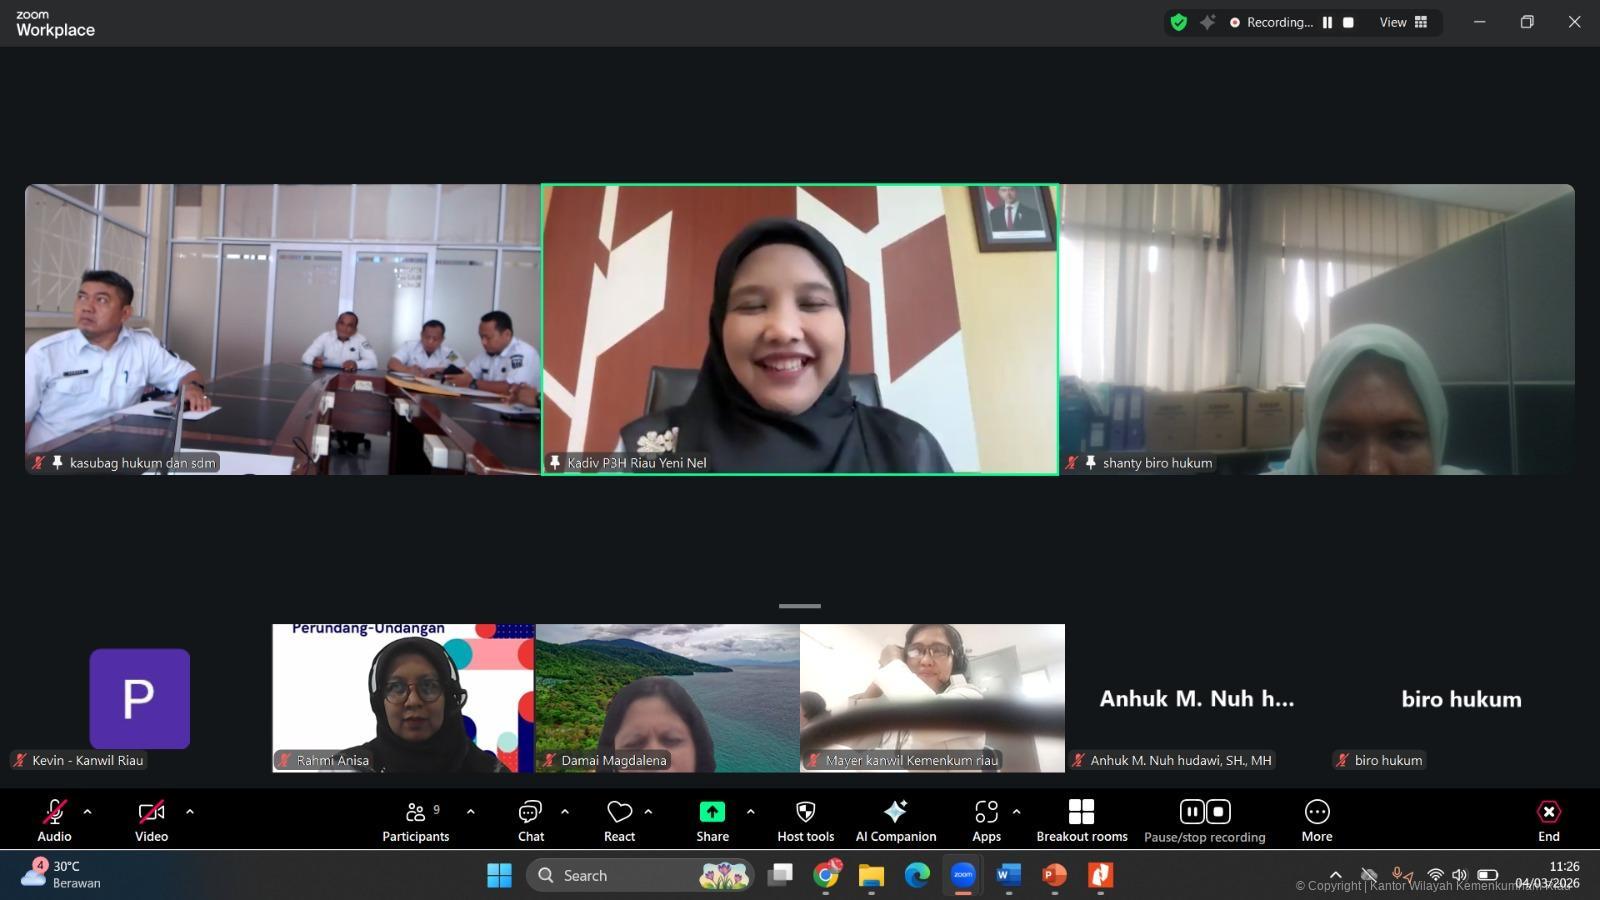Open the Chat panel
Screen dimensions: 1600x900
[530, 820]
